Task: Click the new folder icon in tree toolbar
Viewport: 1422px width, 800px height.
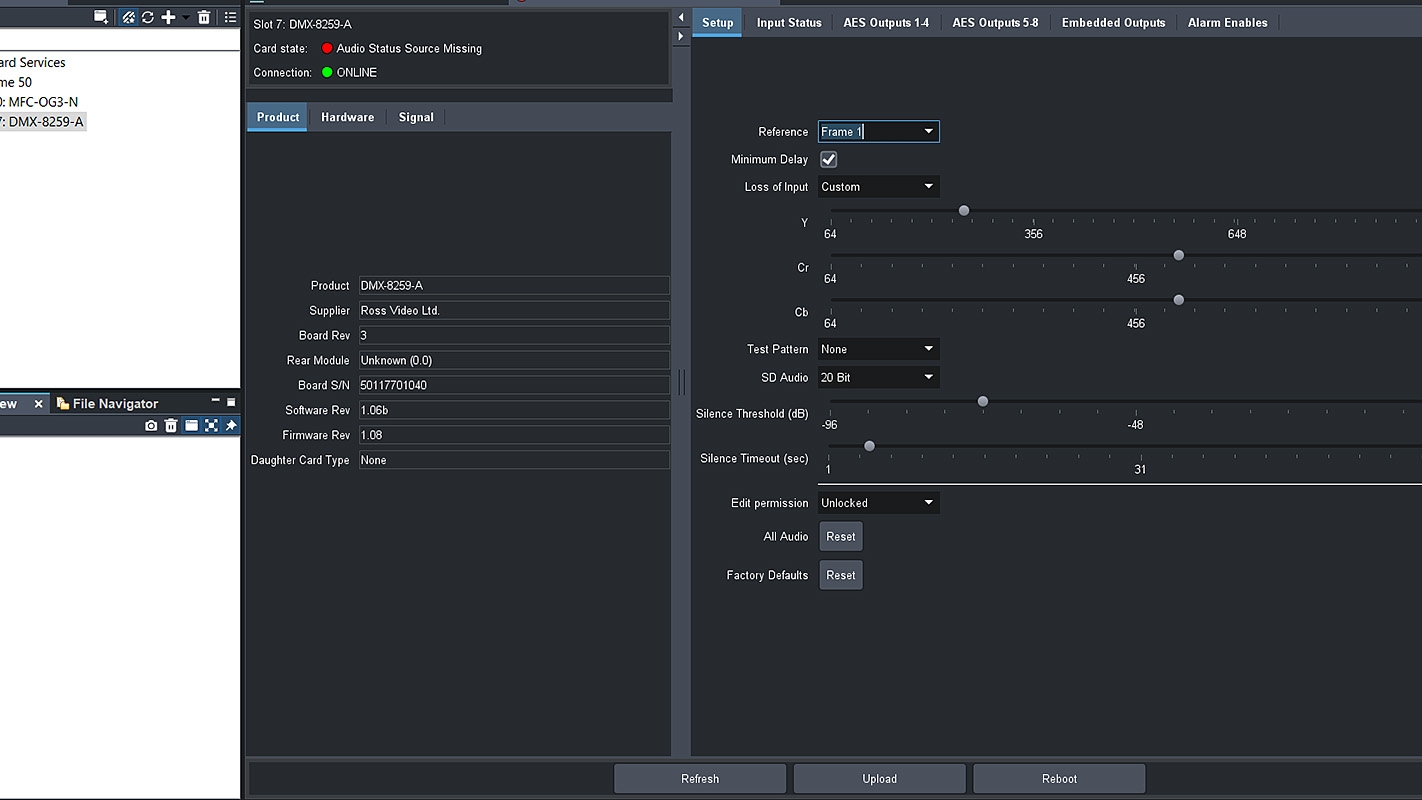Action: tap(101, 17)
